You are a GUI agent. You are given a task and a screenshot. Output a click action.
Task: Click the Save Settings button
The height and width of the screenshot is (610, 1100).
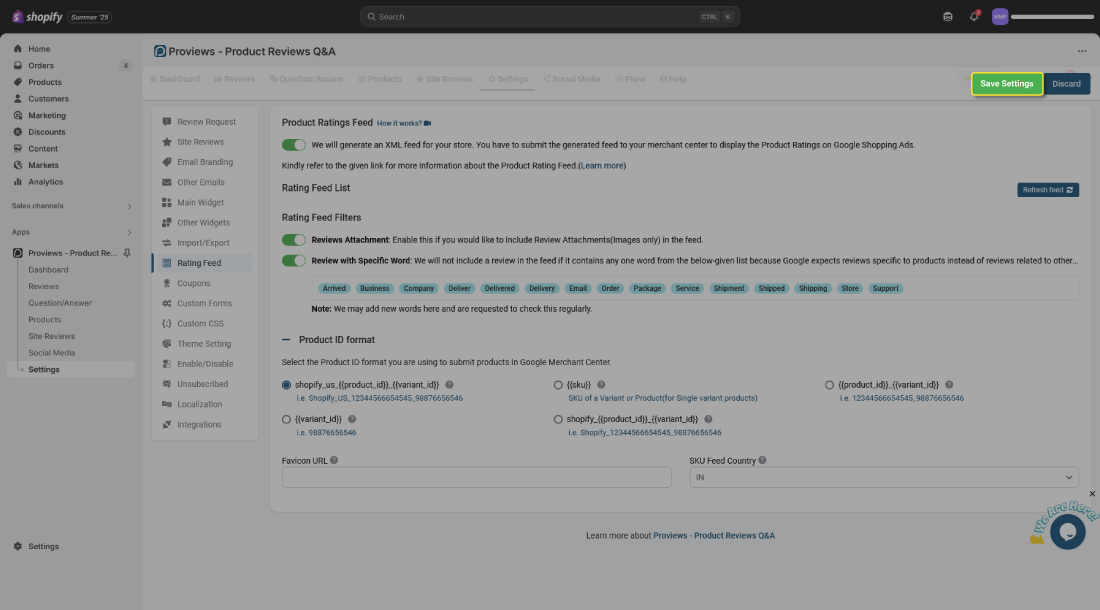pos(1007,84)
